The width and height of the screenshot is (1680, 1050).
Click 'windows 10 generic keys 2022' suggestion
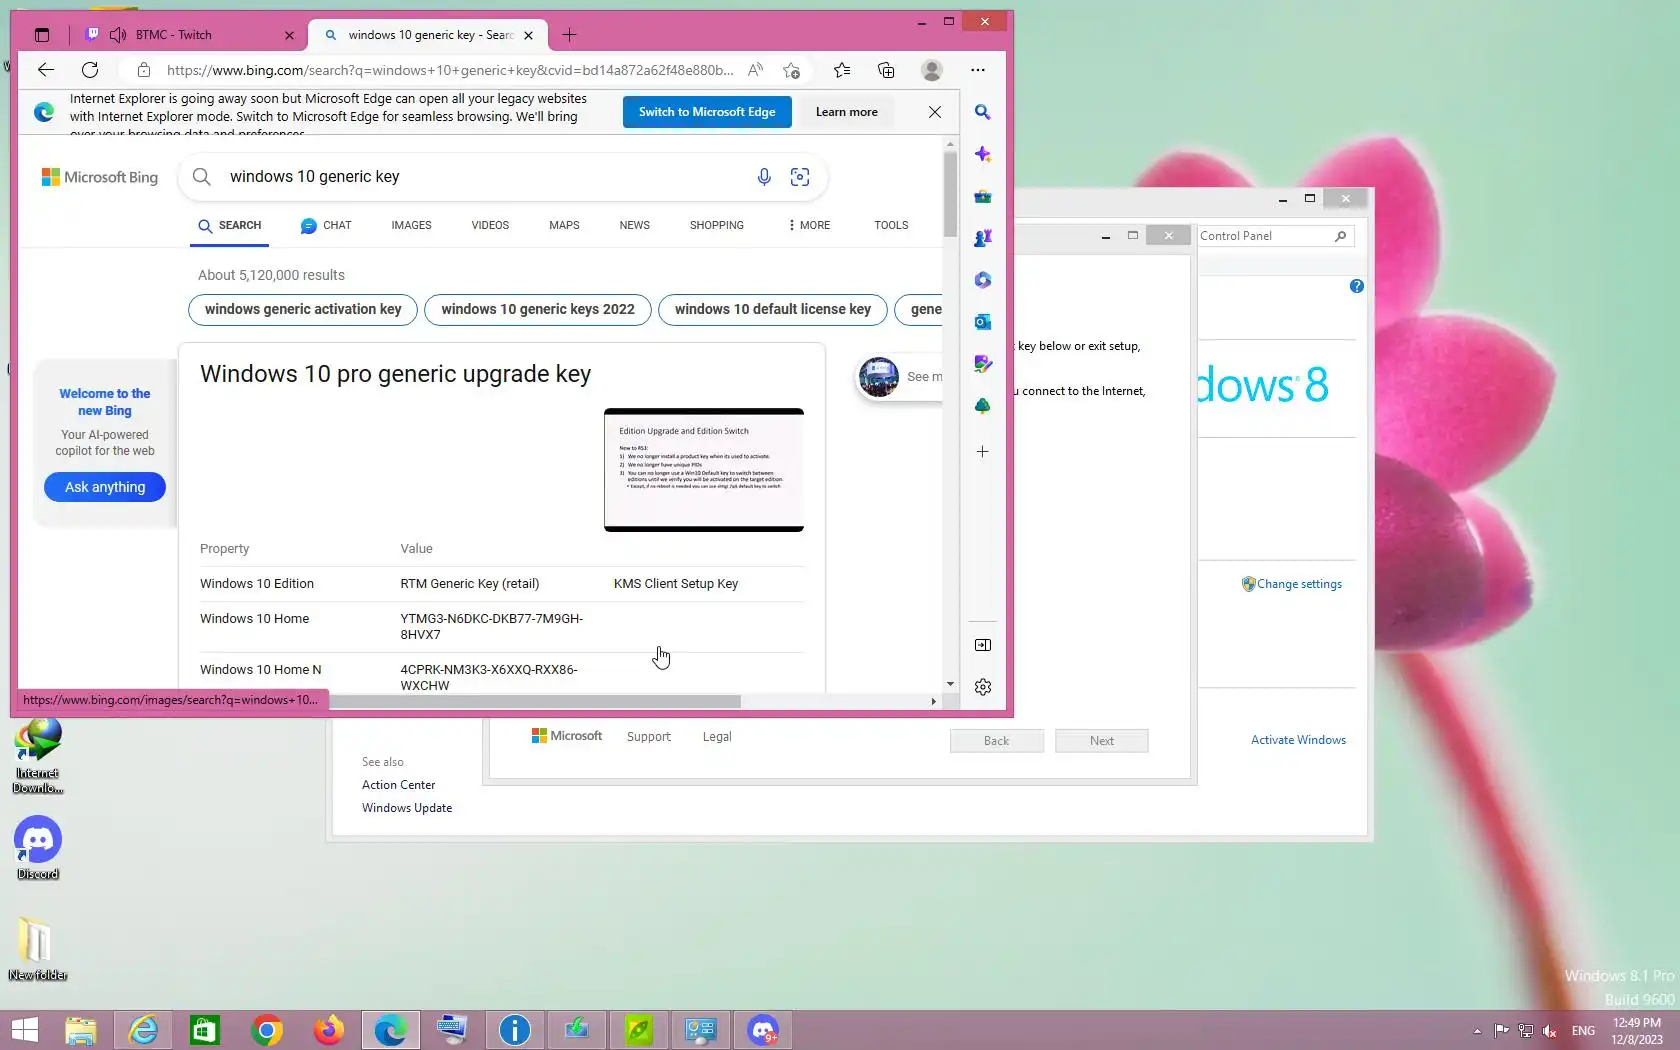click(x=538, y=310)
